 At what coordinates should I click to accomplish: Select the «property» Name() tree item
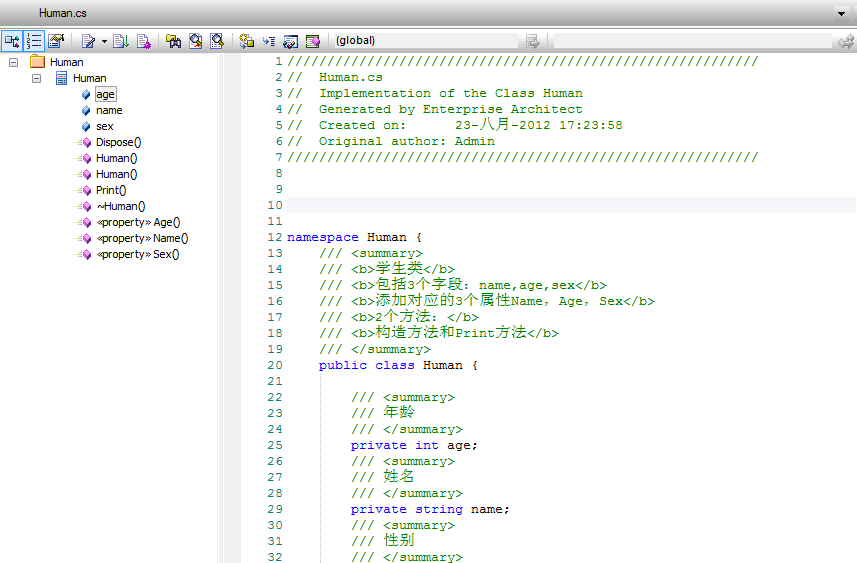[x=141, y=238]
